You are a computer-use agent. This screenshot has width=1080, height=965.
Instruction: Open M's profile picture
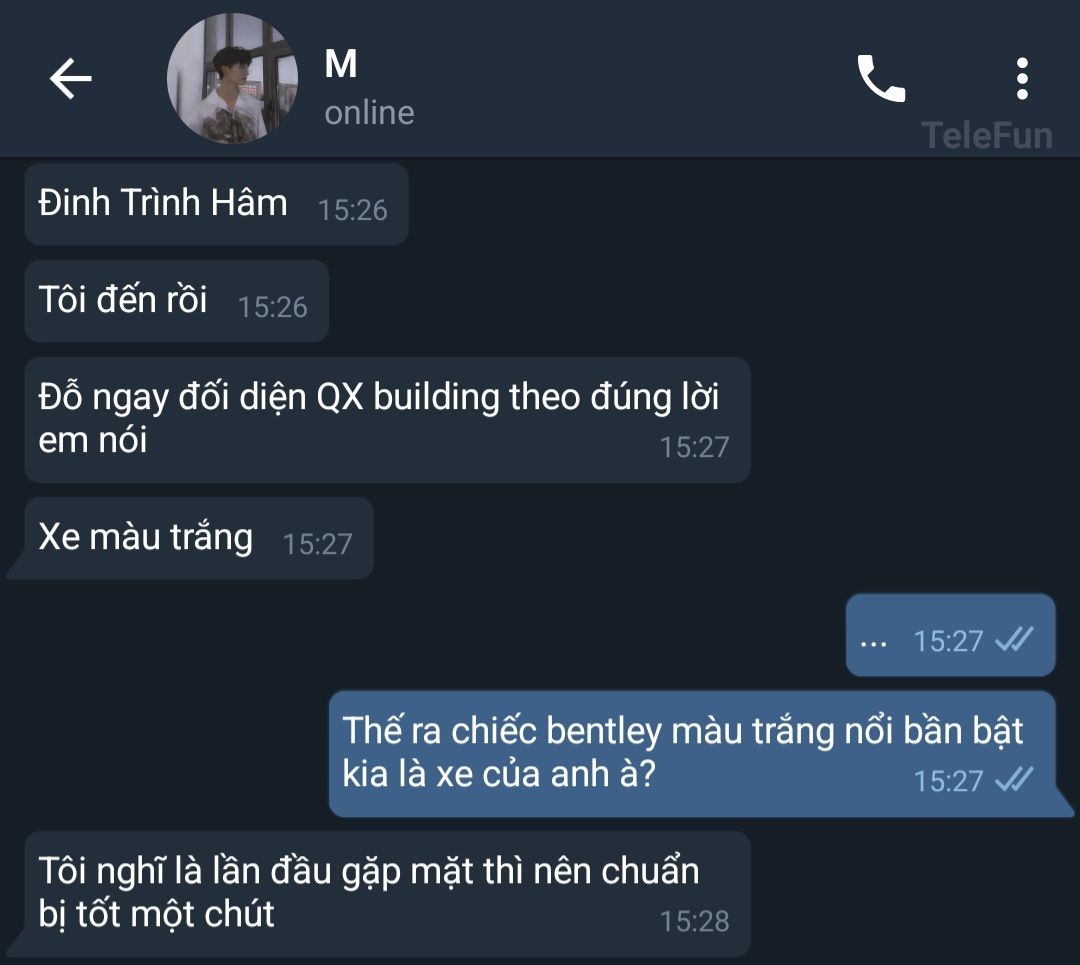pos(232,78)
